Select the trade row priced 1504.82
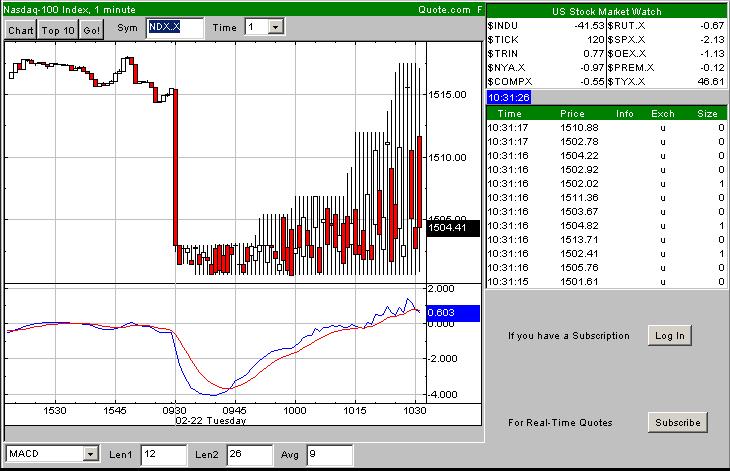Image resolution: width=730 pixels, height=471 pixels. pos(606,225)
